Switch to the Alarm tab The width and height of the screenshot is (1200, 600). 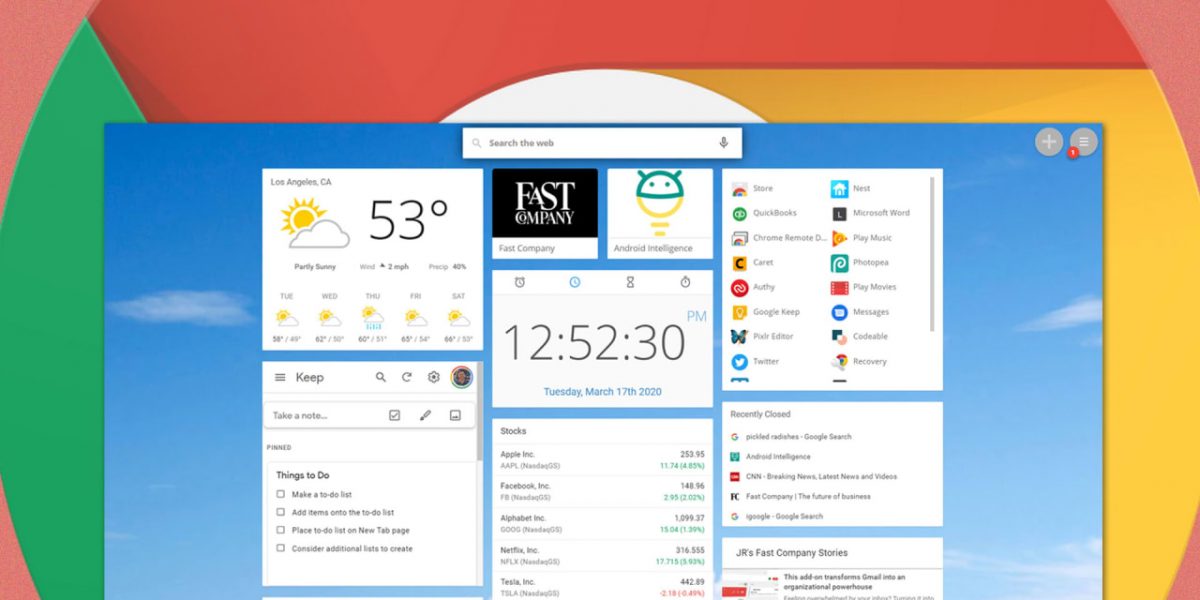pyautogui.click(x=520, y=283)
